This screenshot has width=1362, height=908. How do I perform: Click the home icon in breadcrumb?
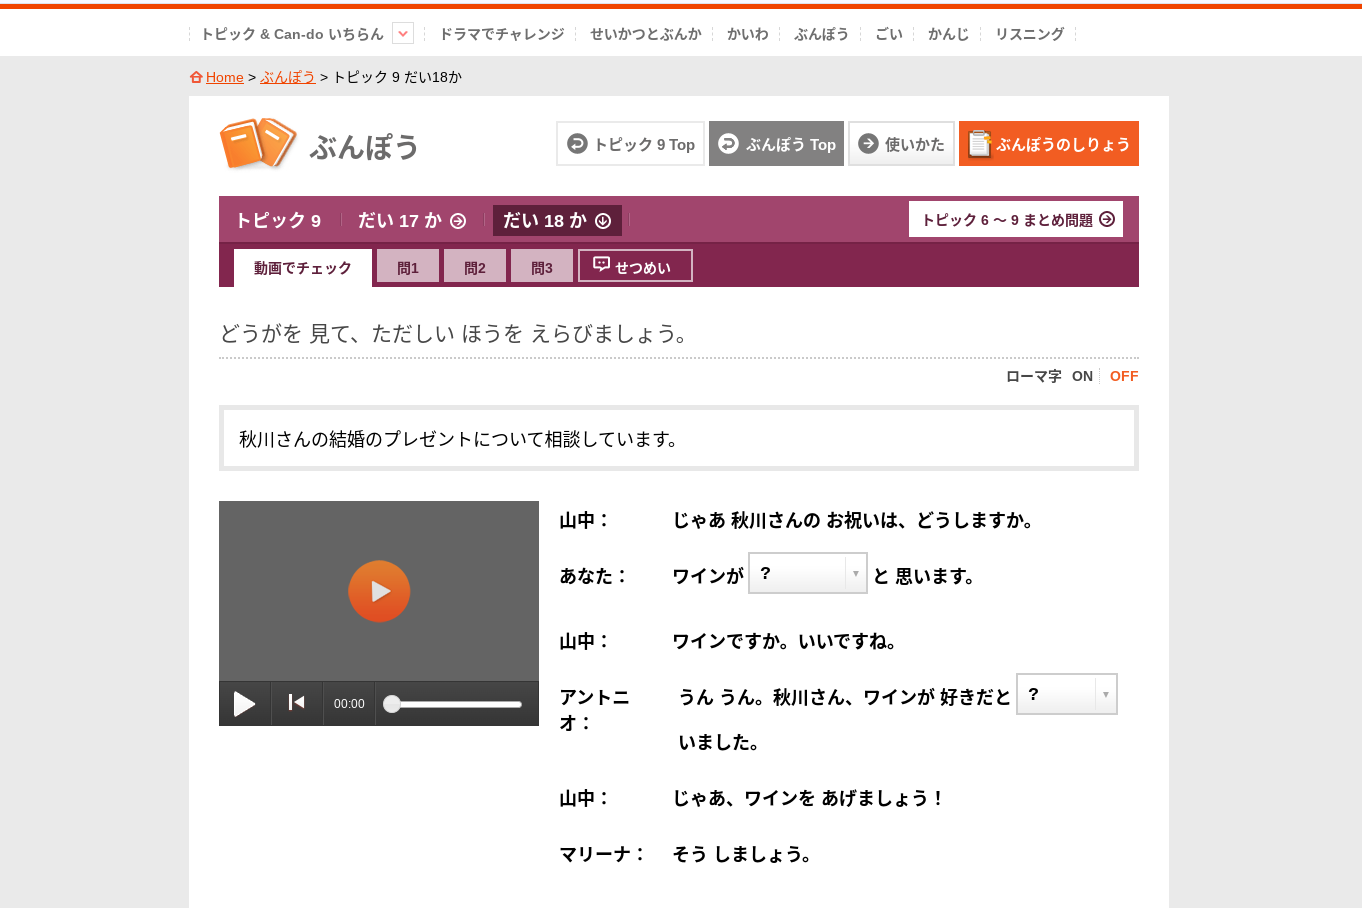coord(196,77)
